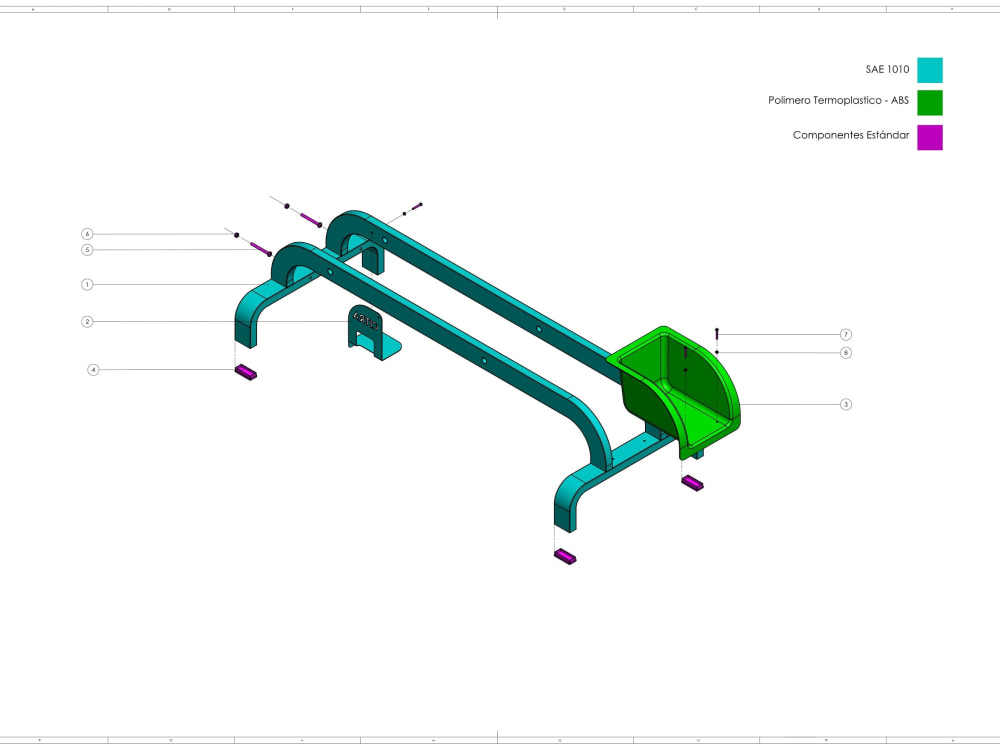Click the green ABS legend swatch

pos(928,103)
